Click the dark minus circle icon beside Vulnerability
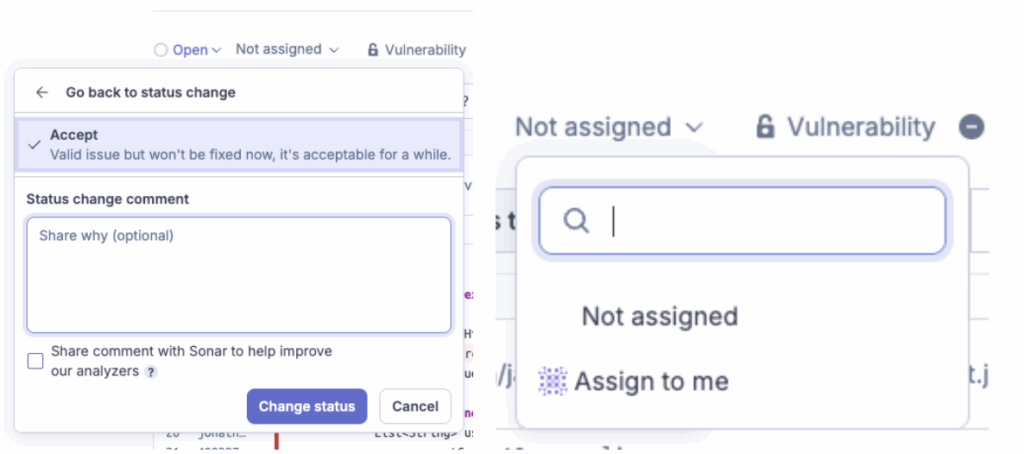Viewport: 1024px width, 454px height. click(x=971, y=127)
